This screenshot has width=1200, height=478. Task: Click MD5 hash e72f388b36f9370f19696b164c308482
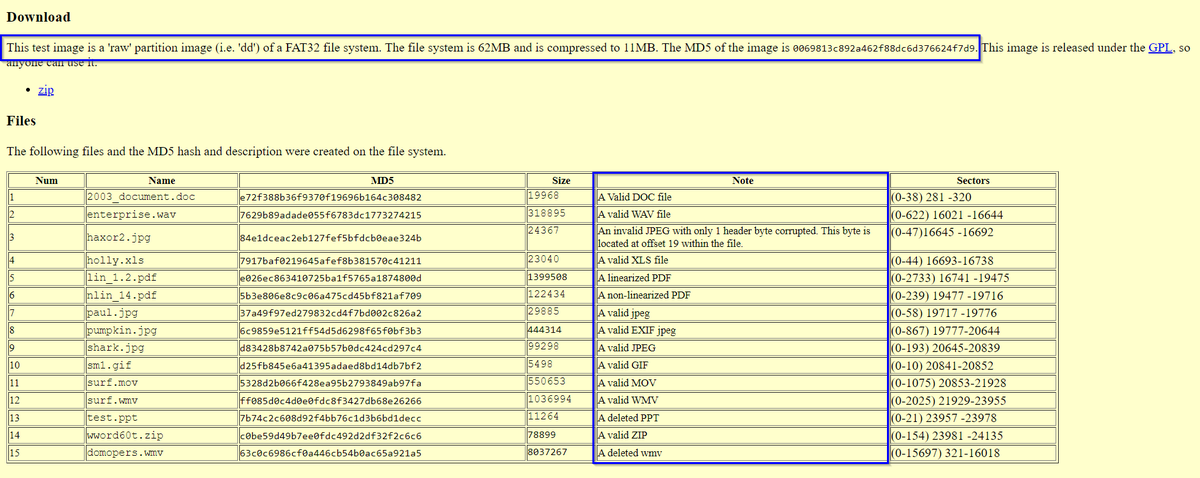331,198
